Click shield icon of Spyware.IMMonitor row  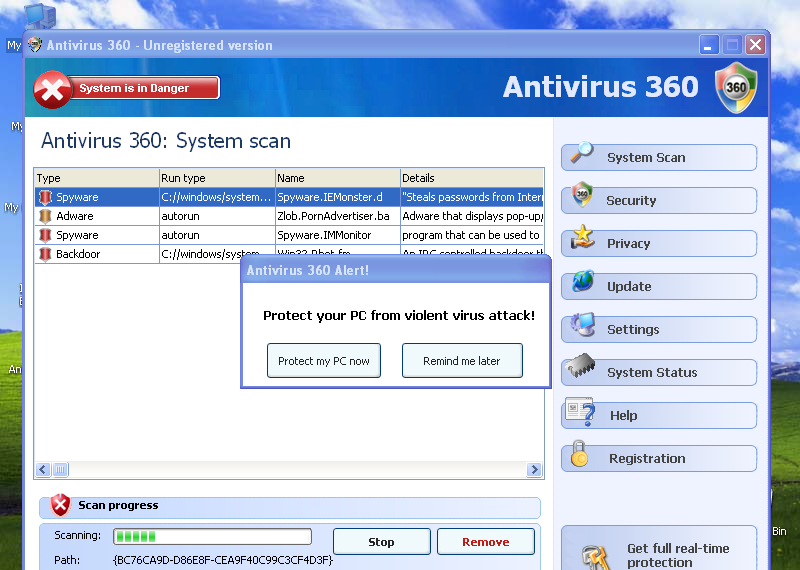45,235
